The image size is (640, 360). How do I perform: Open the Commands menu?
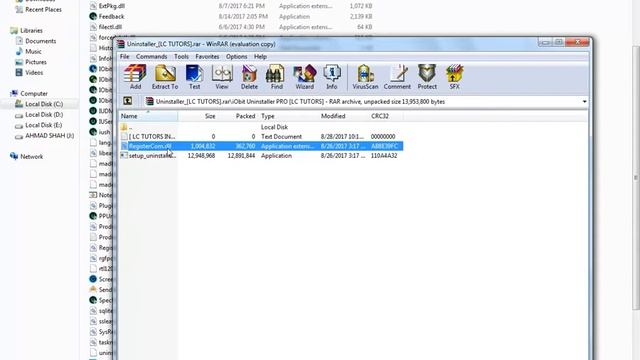[151, 57]
